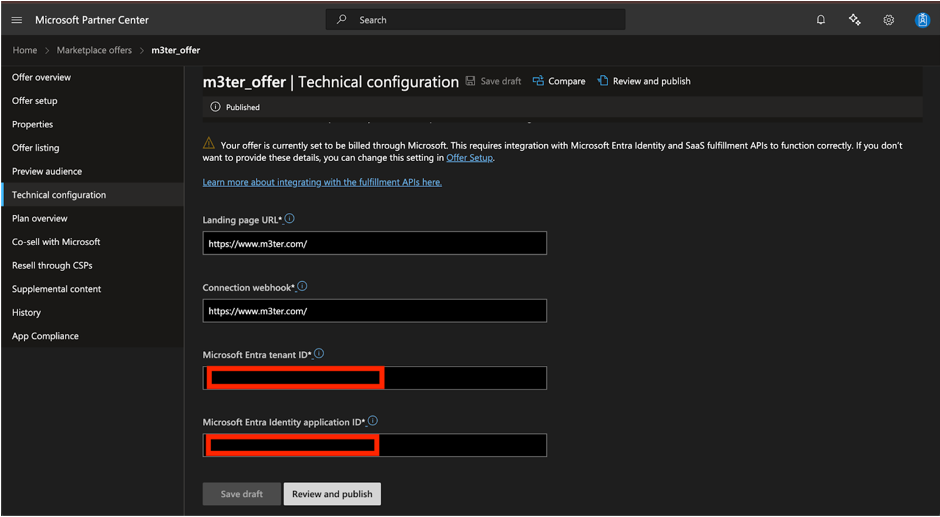Image resolution: width=940 pixels, height=517 pixels.
Task: Click the Connection webhook field
Action: [375, 311]
